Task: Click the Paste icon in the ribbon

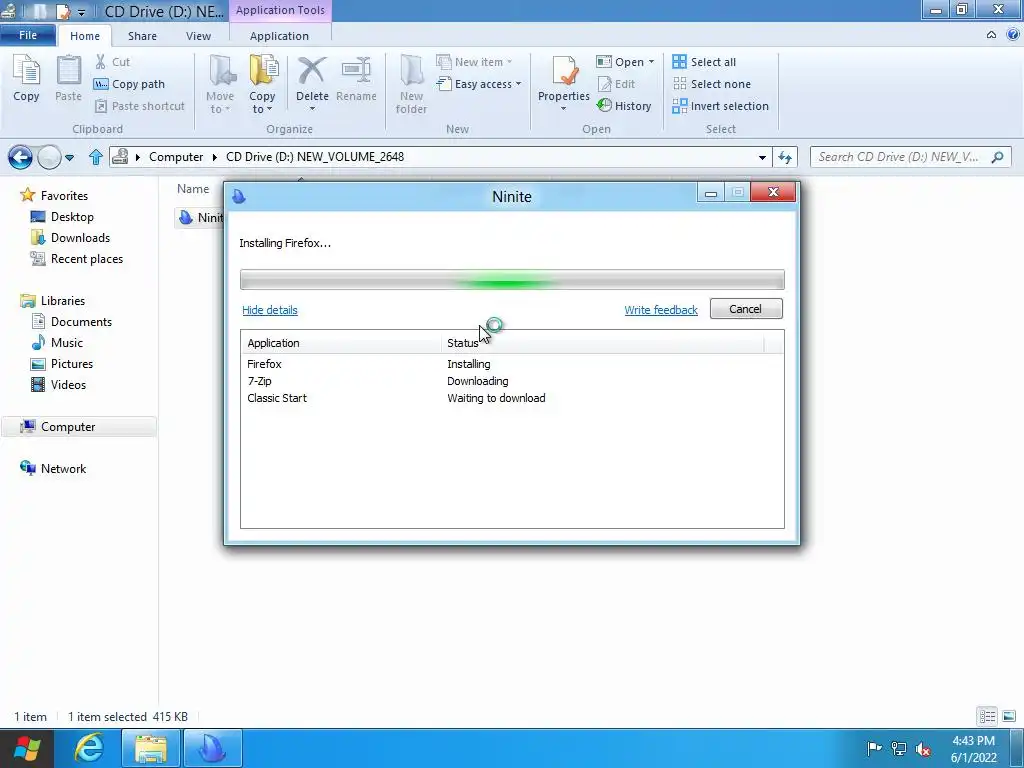Action: click(x=68, y=78)
